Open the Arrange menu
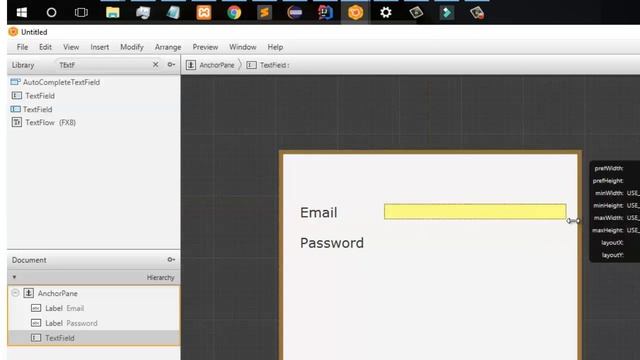Image resolution: width=640 pixels, height=360 pixels. [x=168, y=47]
